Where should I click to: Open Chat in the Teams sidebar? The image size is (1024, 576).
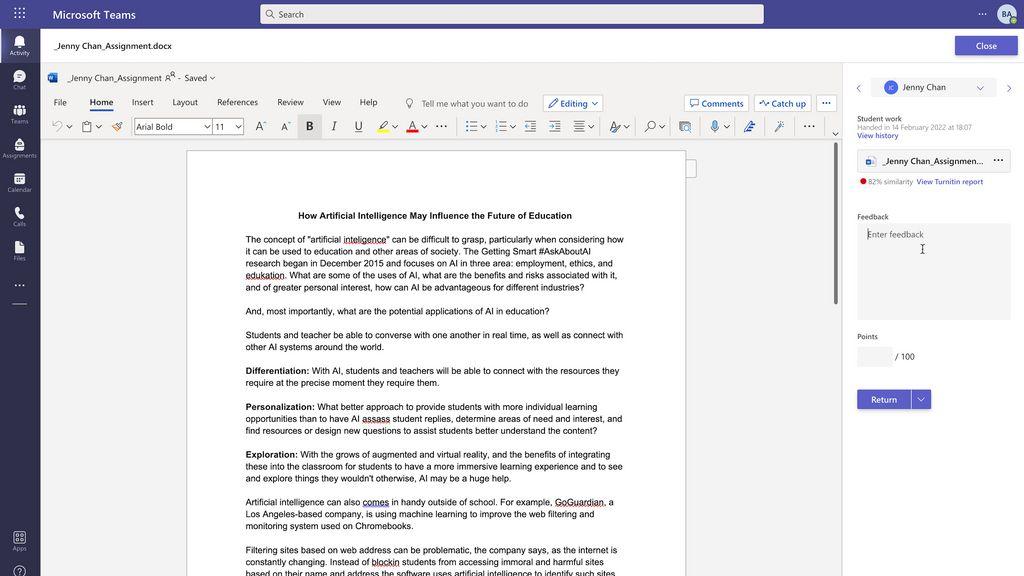20,80
